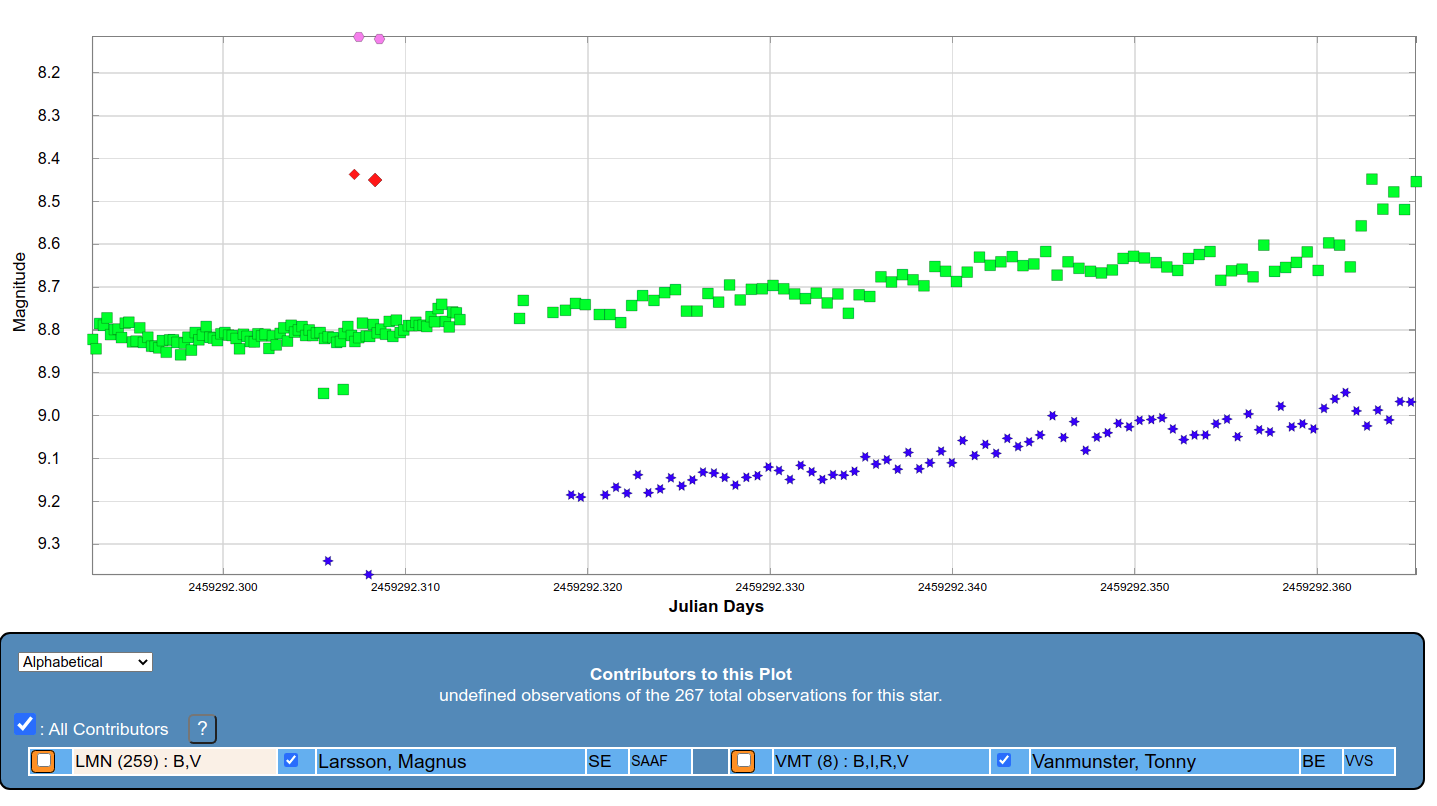The width and height of the screenshot is (1437, 806).
Task: Click the SE country code cell
Action: point(600,762)
